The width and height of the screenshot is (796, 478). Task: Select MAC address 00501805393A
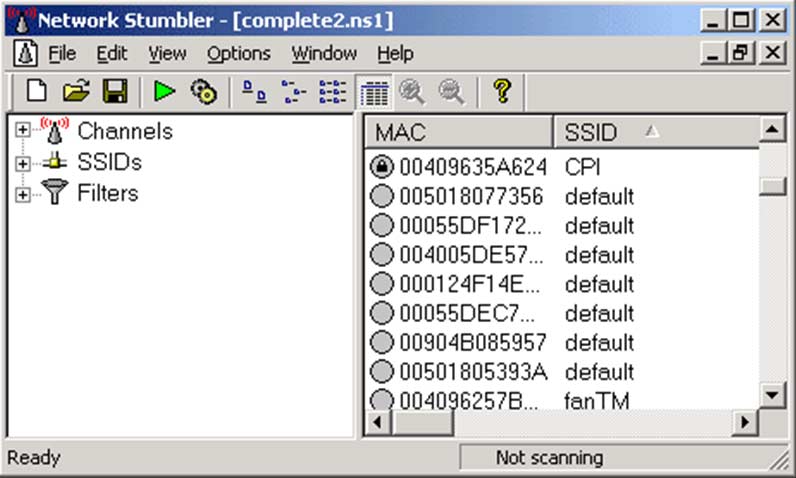[x=473, y=372]
